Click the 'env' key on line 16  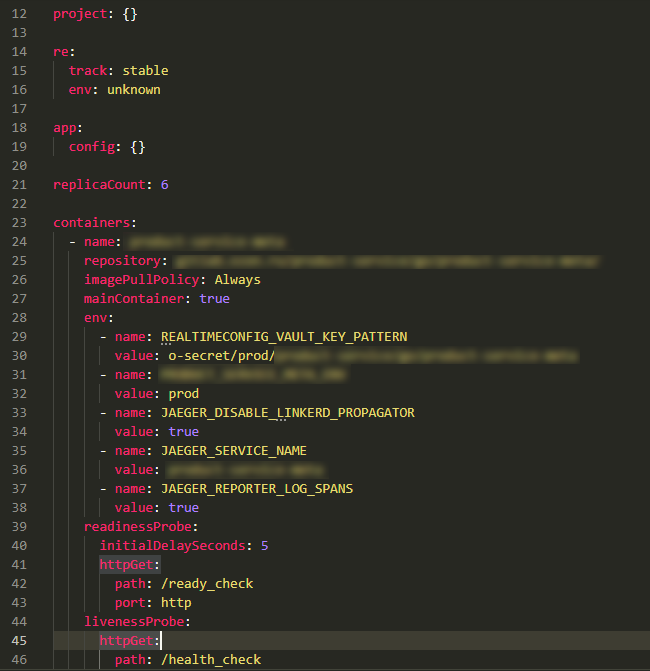80,90
